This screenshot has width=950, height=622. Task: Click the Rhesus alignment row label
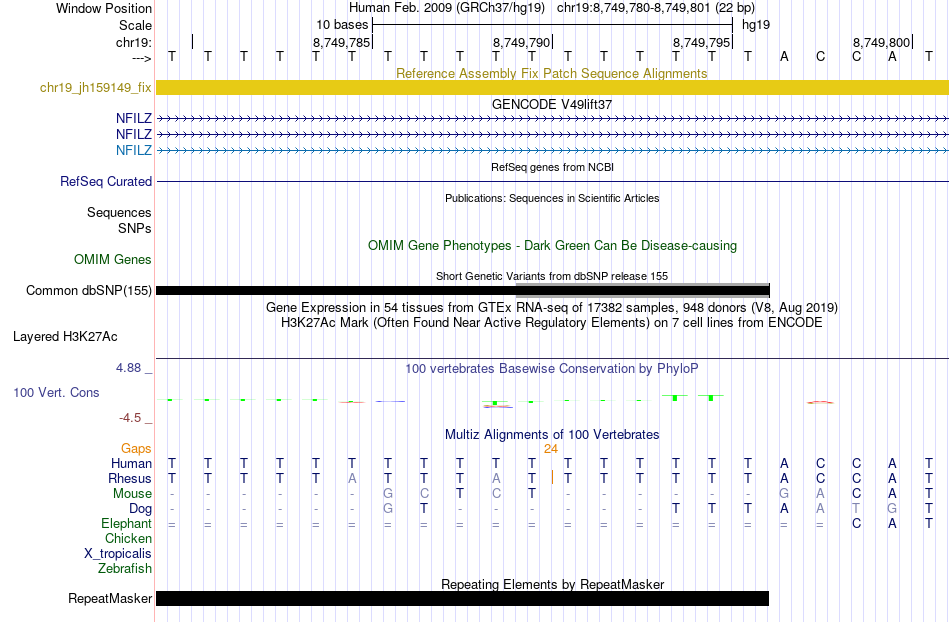[130, 478]
